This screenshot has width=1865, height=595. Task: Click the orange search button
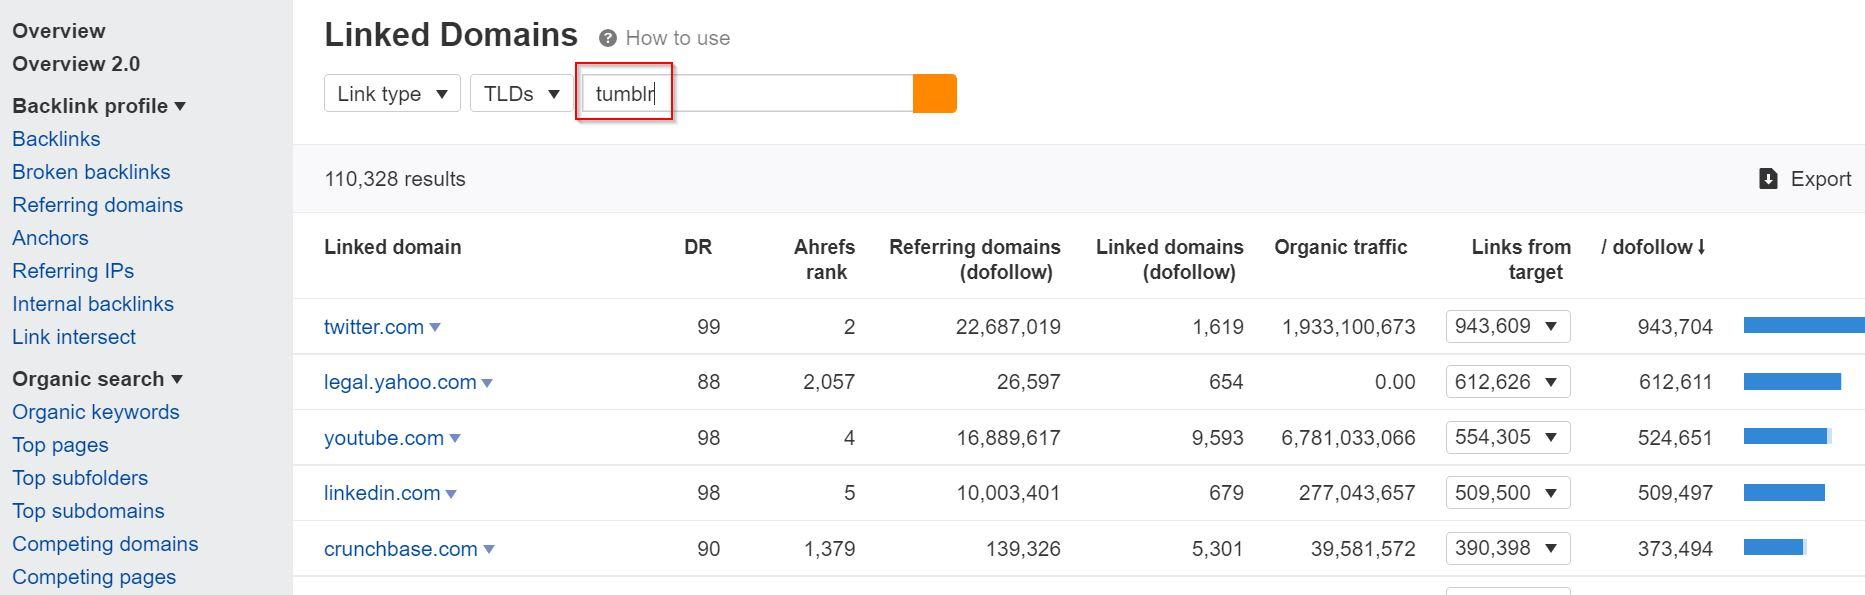click(x=935, y=93)
